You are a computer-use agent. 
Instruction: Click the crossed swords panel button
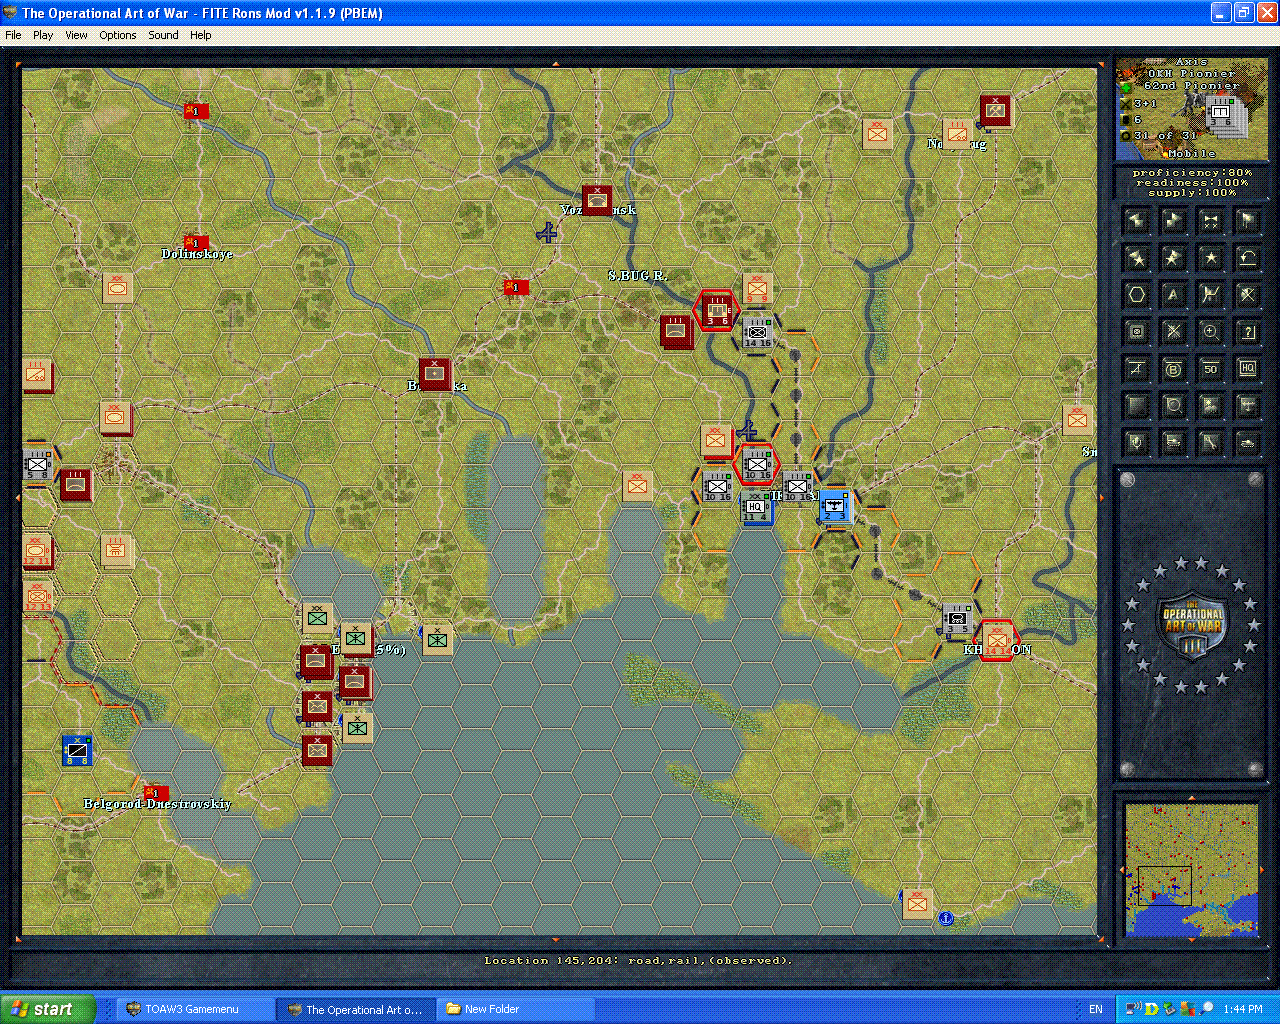click(1173, 332)
